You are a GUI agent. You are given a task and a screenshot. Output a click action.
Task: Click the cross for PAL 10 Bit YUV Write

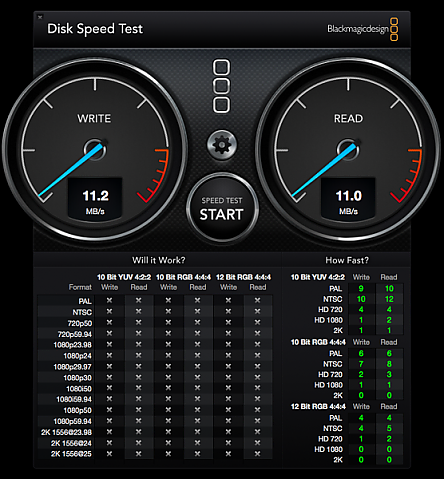[x=109, y=300]
